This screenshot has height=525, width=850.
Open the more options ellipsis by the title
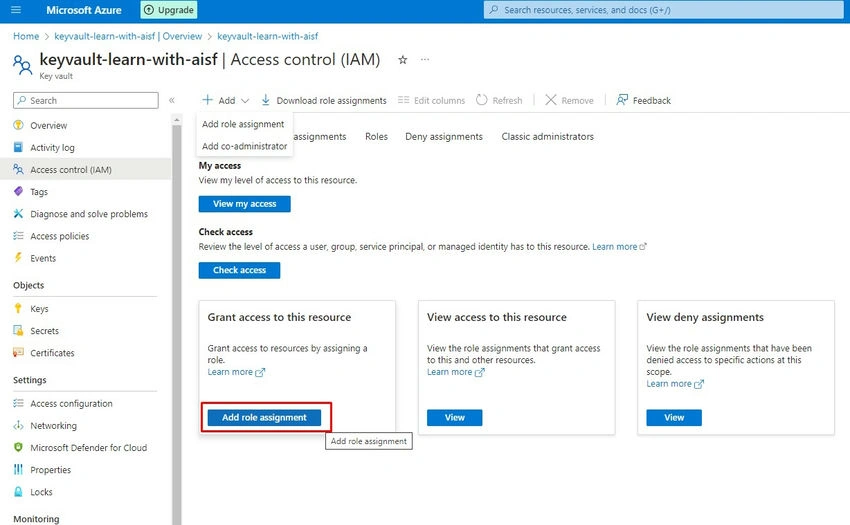(425, 59)
